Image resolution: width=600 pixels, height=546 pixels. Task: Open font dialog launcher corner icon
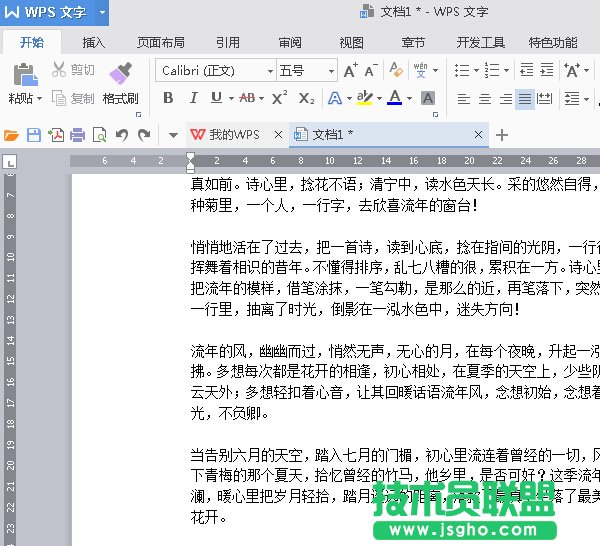435,114
